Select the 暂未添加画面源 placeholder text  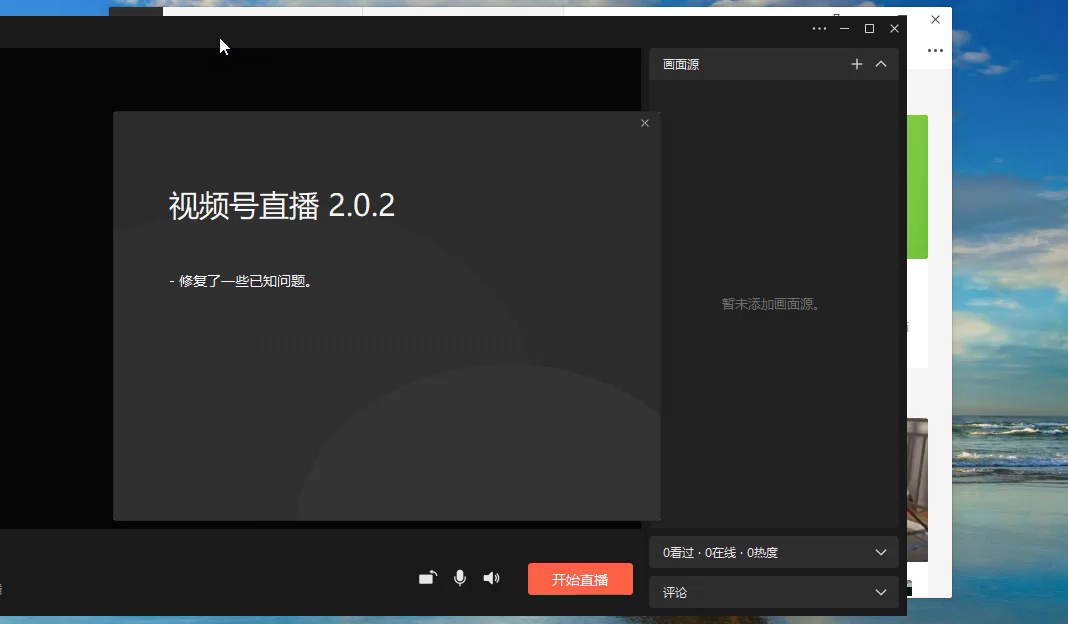(770, 304)
